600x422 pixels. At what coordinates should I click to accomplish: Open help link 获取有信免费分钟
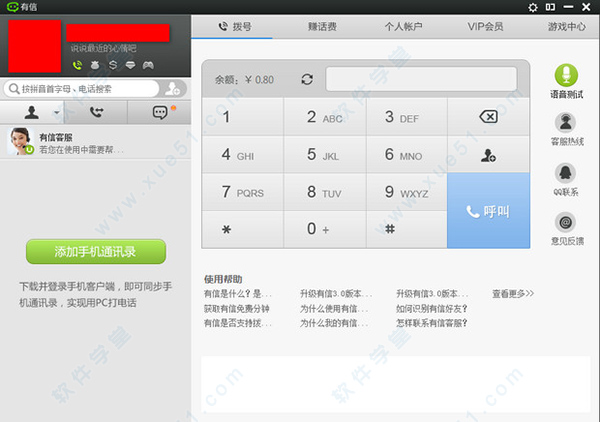coord(236,308)
